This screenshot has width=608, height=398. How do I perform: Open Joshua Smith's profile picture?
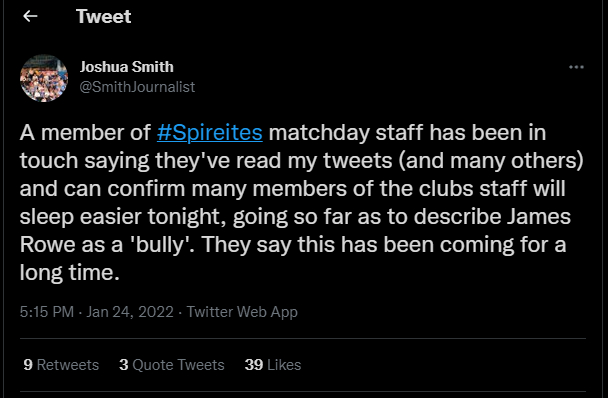click(x=44, y=78)
